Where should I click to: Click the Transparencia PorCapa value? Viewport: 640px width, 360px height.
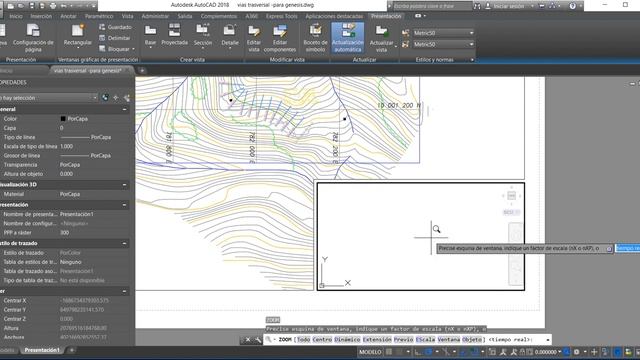point(70,165)
